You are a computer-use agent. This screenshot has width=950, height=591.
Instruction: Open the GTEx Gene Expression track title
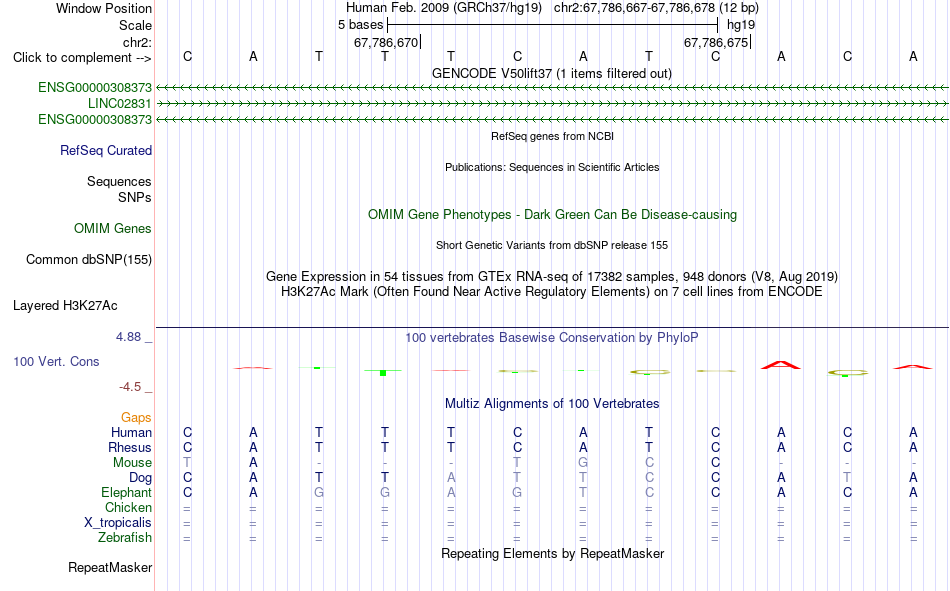[x=552, y=276]
